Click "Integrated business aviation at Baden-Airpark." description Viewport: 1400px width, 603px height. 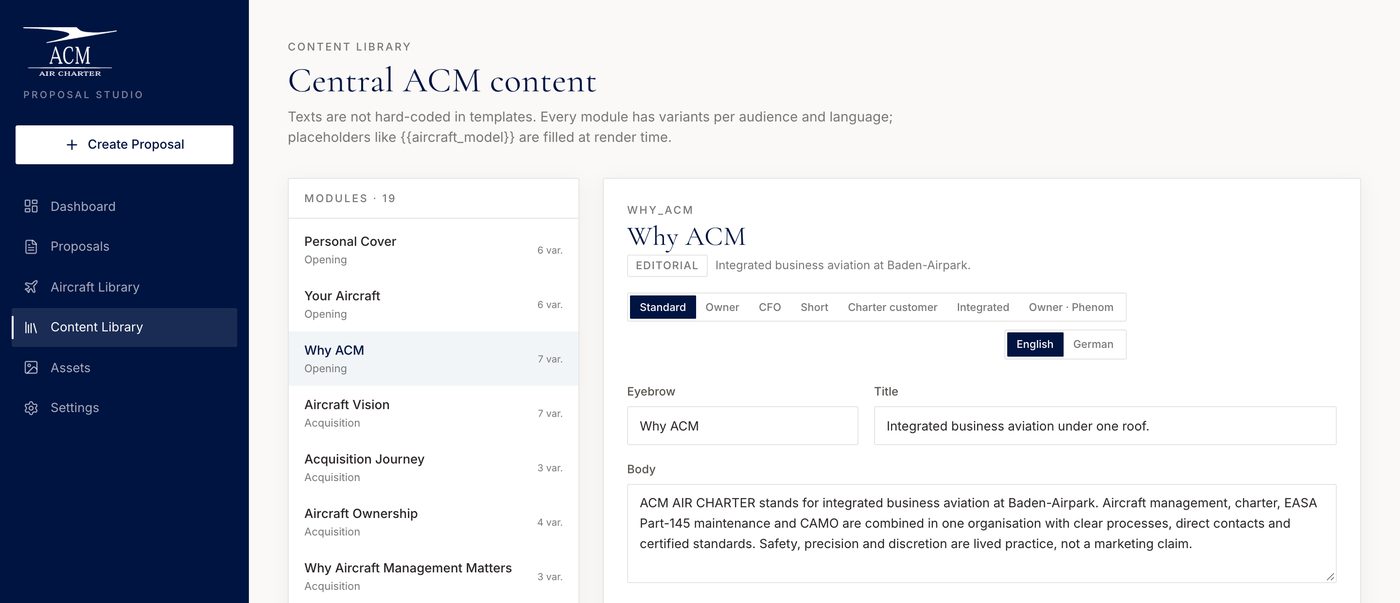(843, 265)
